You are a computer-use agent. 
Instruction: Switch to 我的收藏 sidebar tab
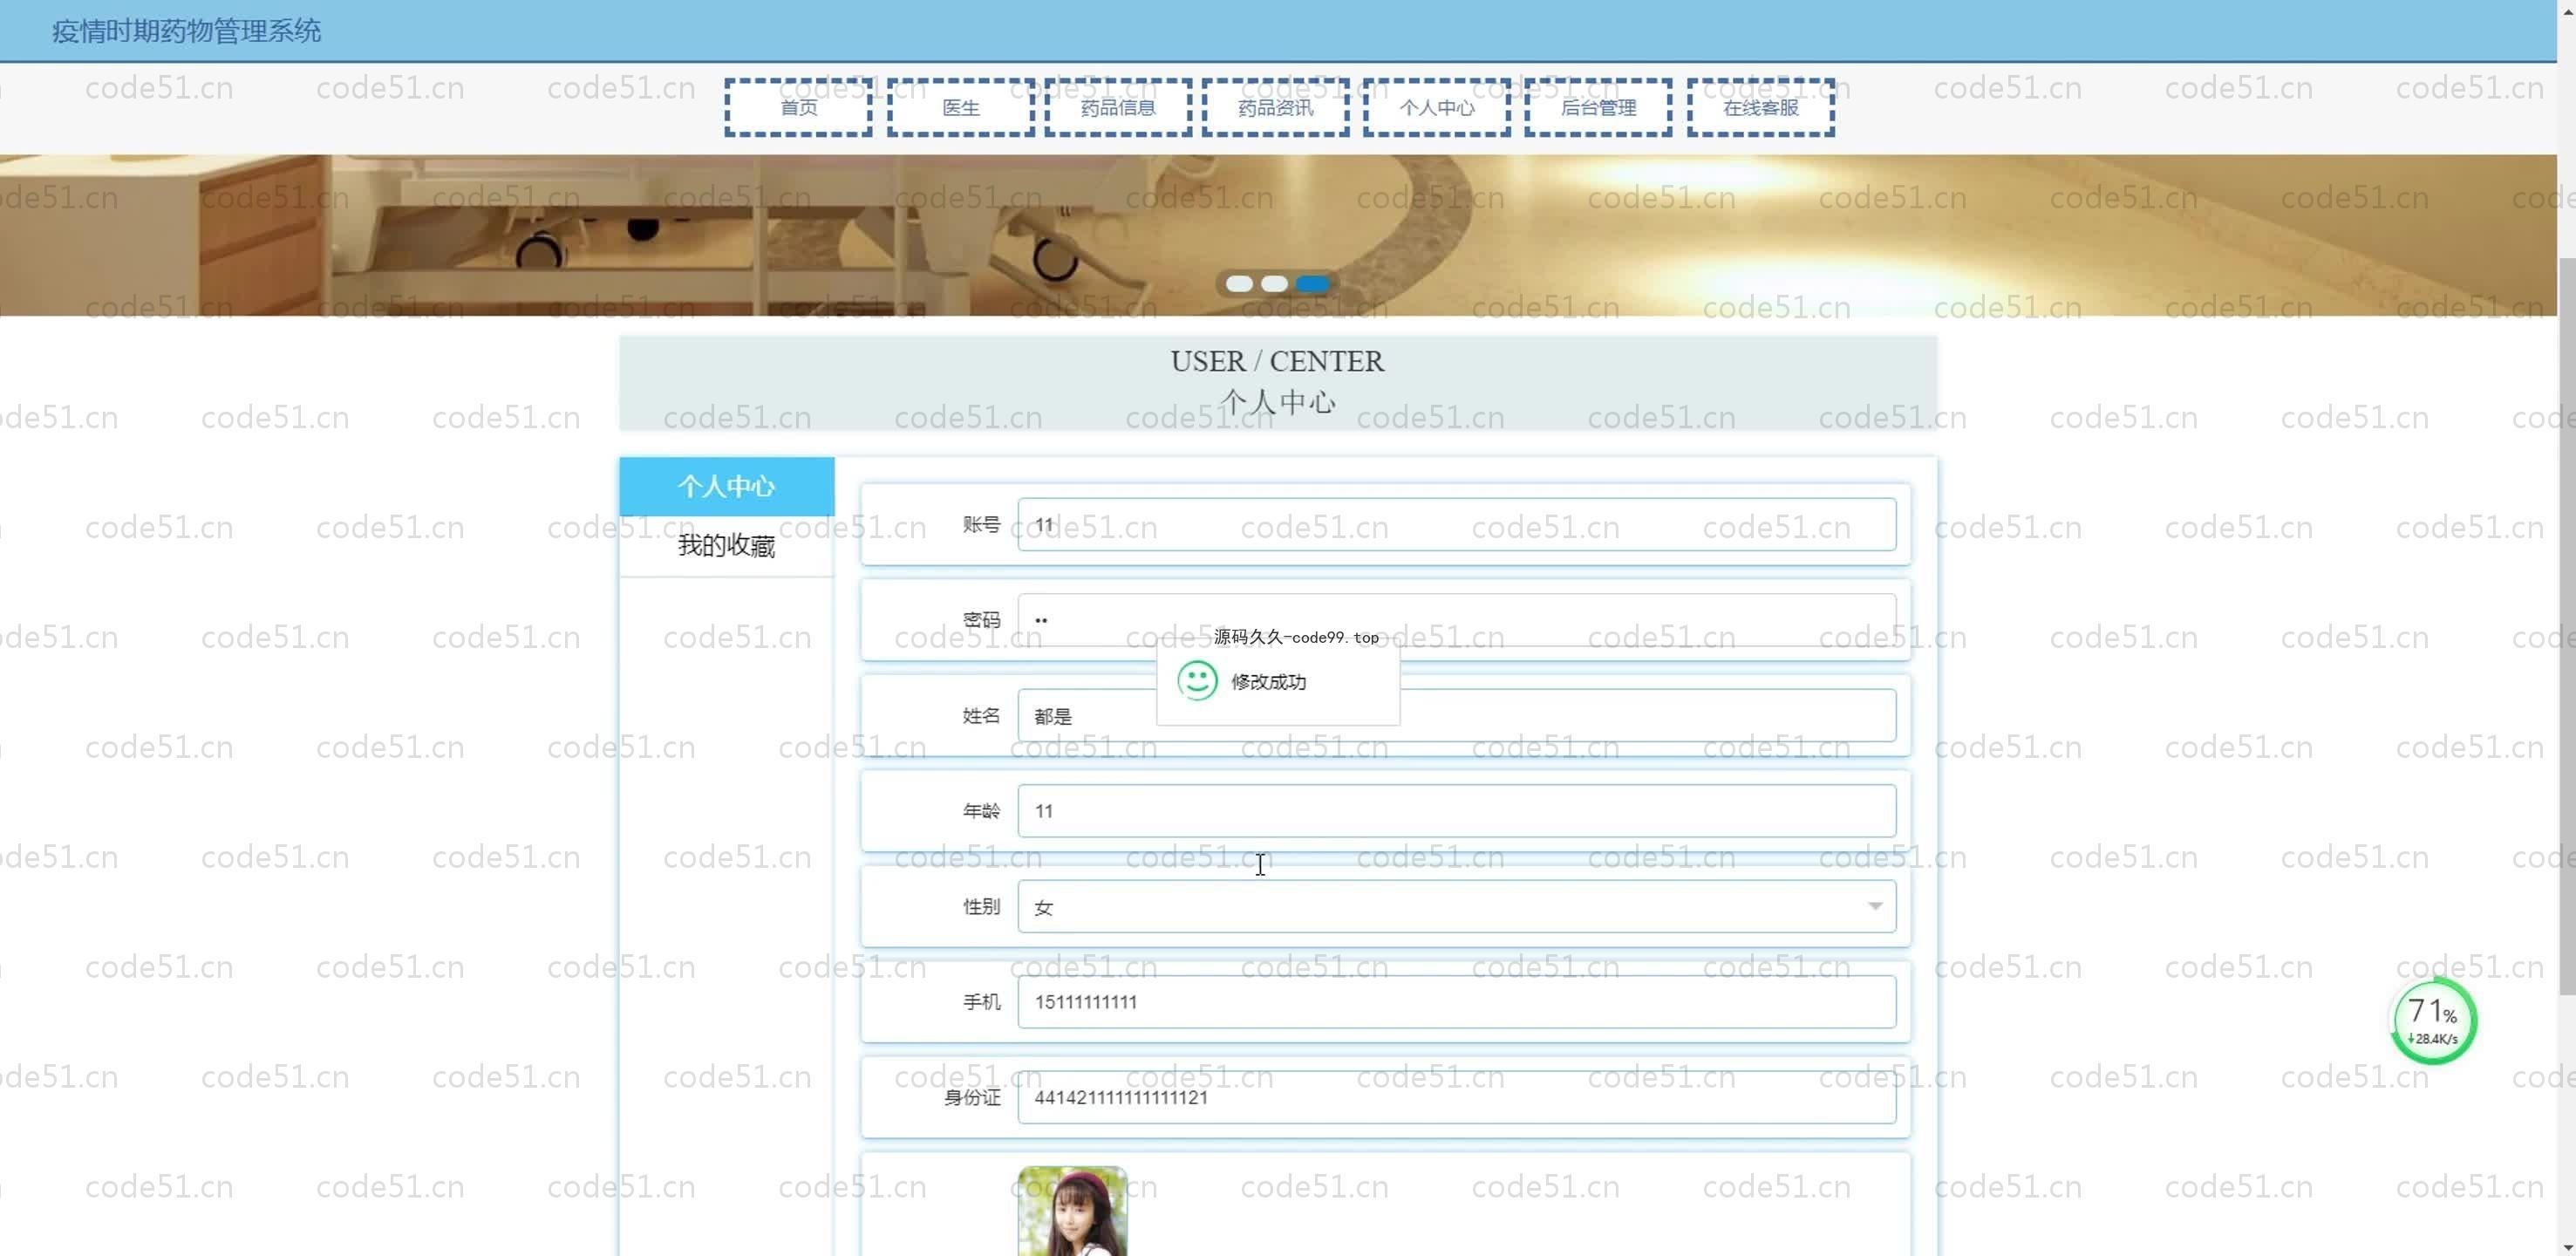[727, 546]
